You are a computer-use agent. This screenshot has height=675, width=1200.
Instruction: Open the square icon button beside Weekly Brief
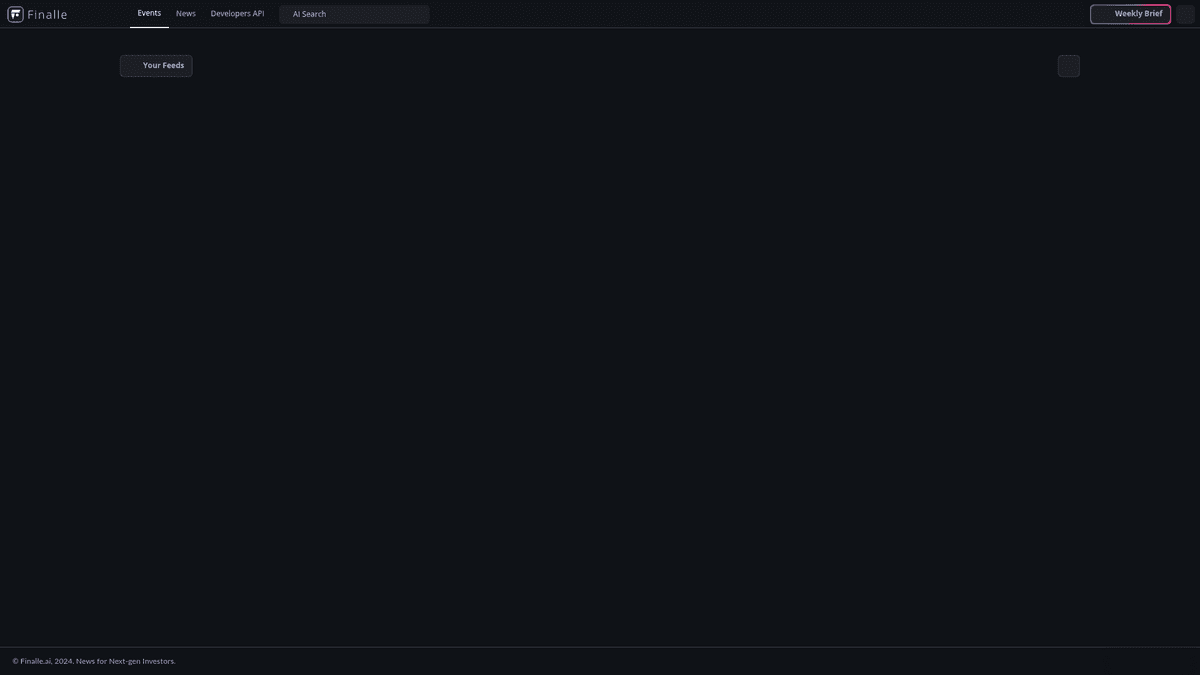[x=1186, y=14]
